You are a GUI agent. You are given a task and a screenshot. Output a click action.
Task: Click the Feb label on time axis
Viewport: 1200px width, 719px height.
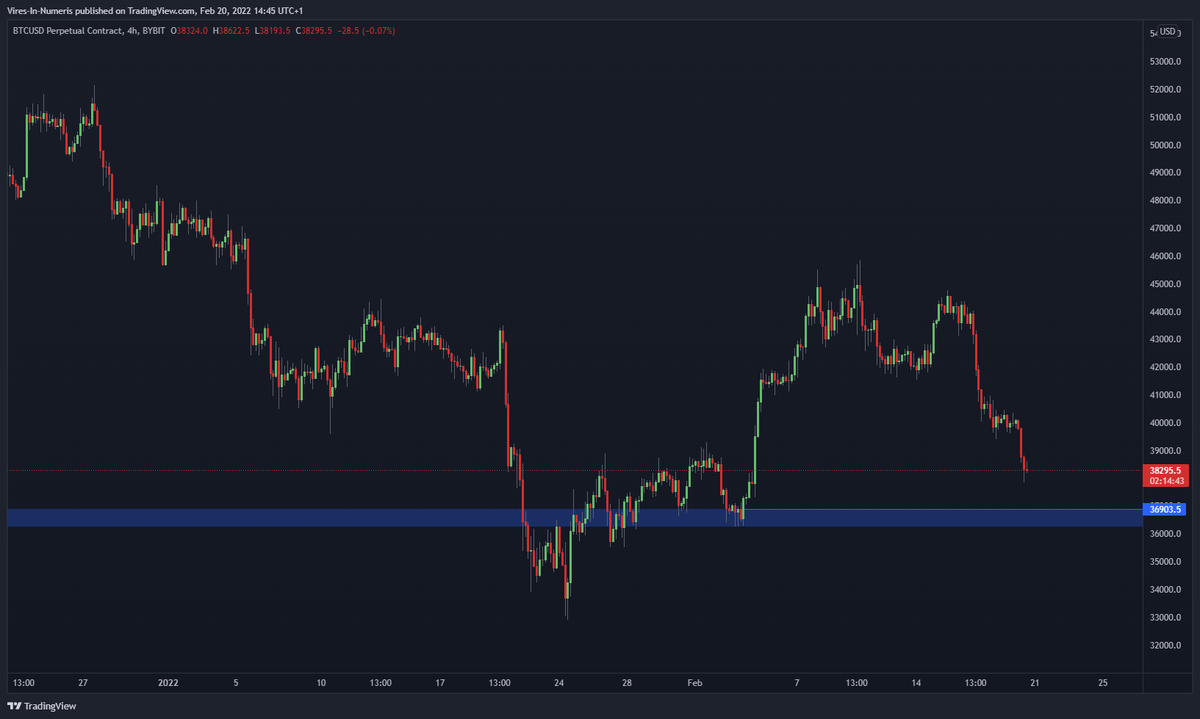point(694,683)
